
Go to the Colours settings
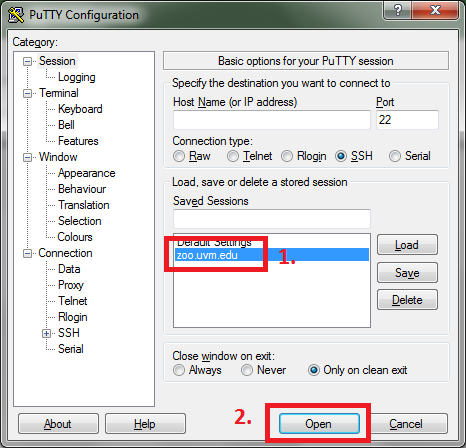click(75, 237)
